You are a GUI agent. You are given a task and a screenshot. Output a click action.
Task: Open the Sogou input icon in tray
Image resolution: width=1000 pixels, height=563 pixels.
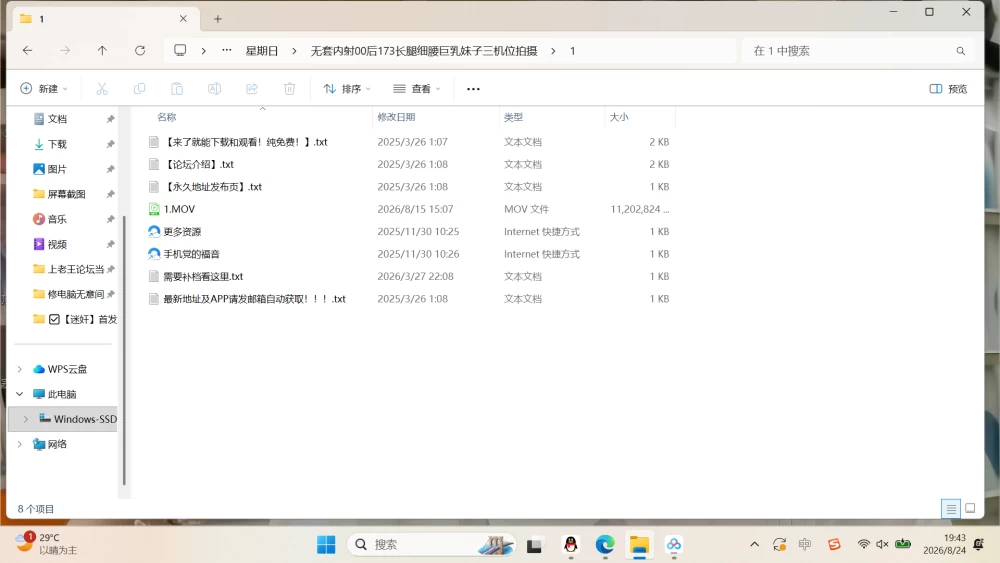click(x=834, y=544)
